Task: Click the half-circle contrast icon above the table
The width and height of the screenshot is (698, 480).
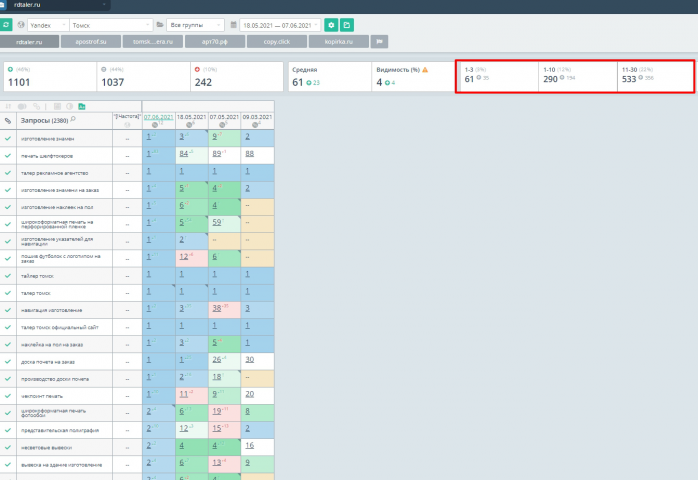Action: coord(69,106)
